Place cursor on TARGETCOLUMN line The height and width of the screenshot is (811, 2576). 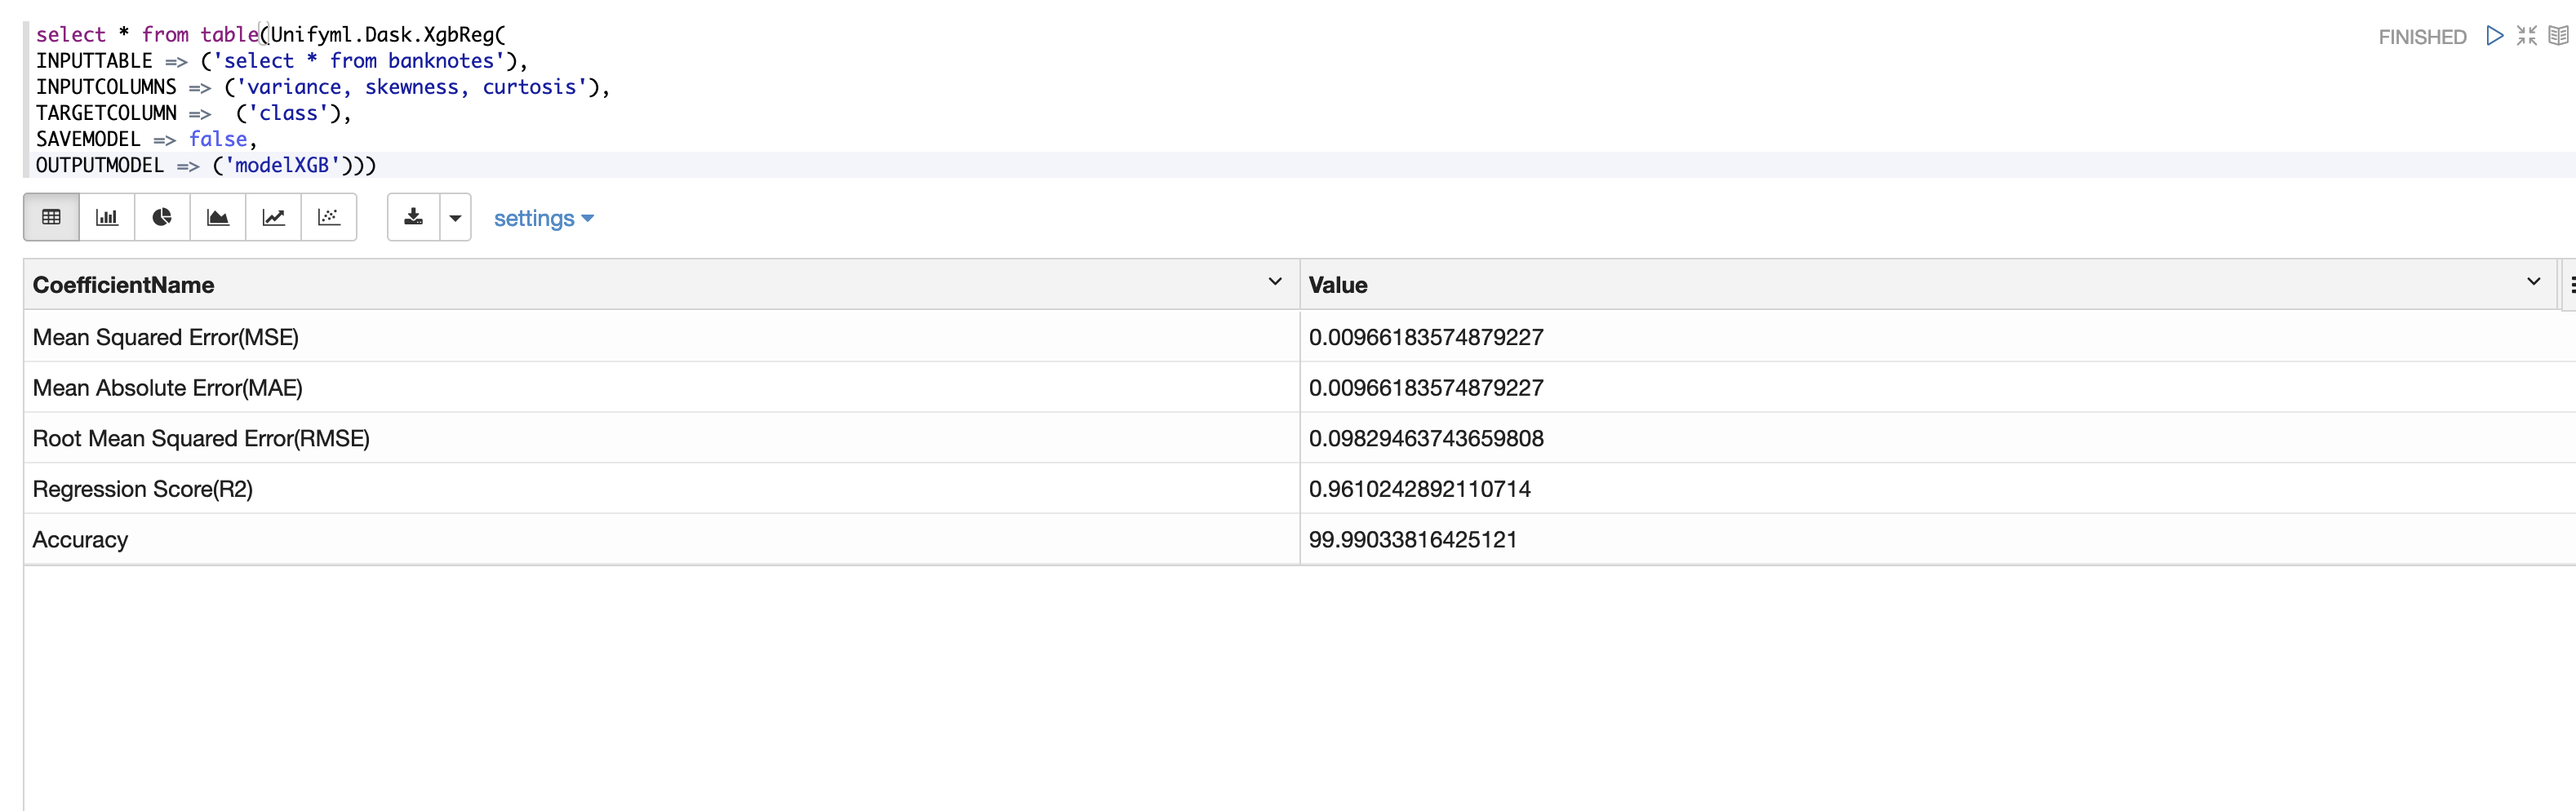coord(194,113)
